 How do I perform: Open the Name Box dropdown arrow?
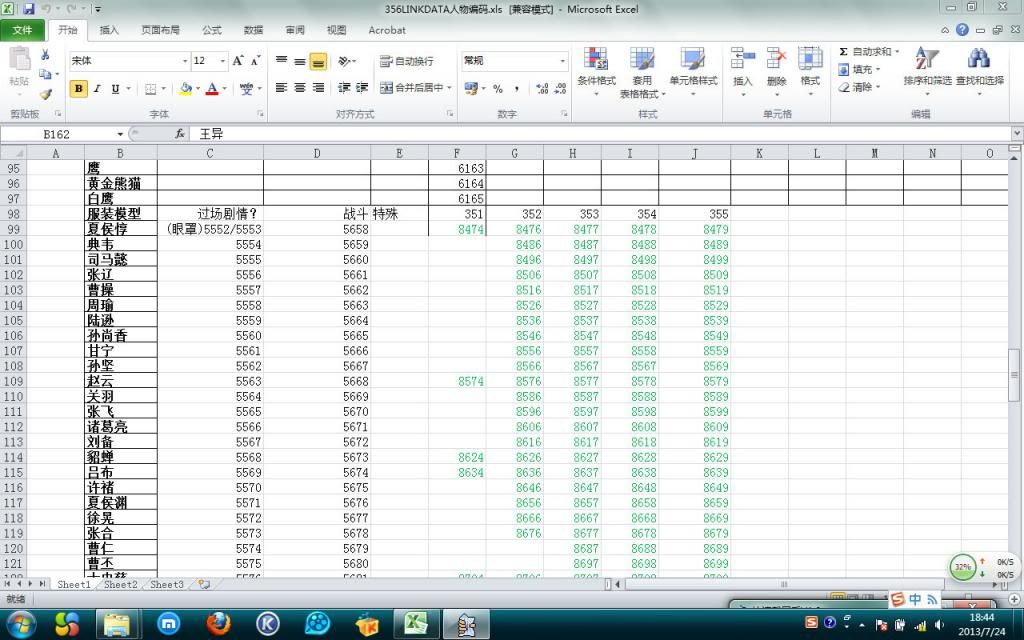(120, 133)
